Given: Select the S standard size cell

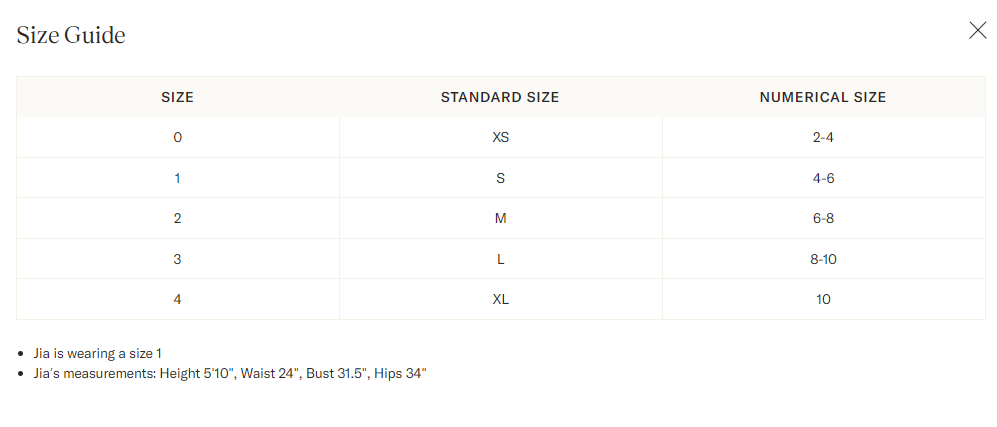Looking at the screenshot, I should pyautogui.click(x=500, y=178).
